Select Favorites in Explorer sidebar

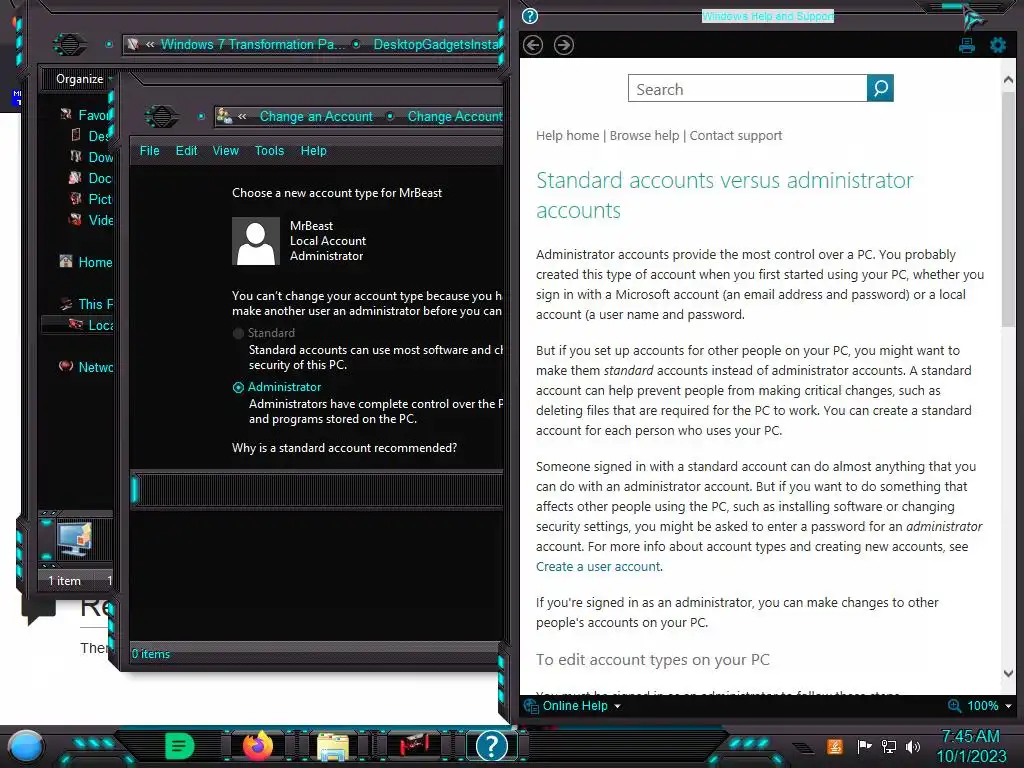86,115
